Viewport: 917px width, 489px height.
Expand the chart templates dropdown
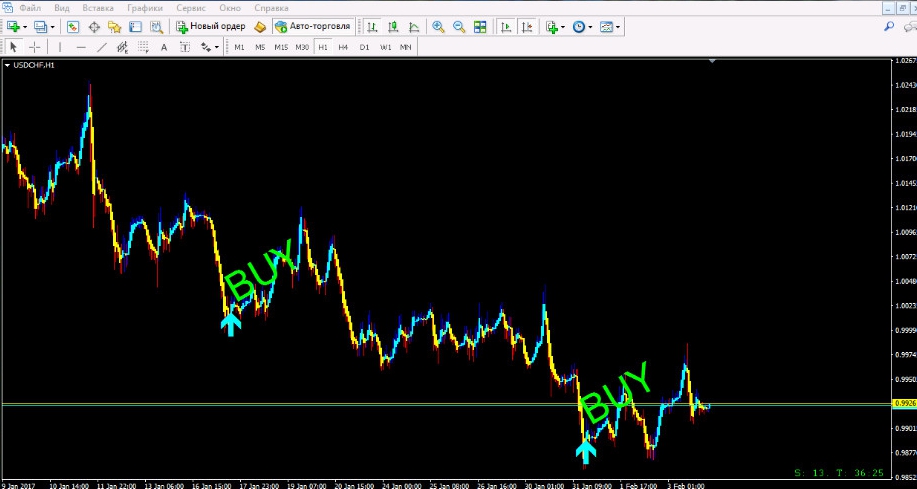[x=619, y=27]
